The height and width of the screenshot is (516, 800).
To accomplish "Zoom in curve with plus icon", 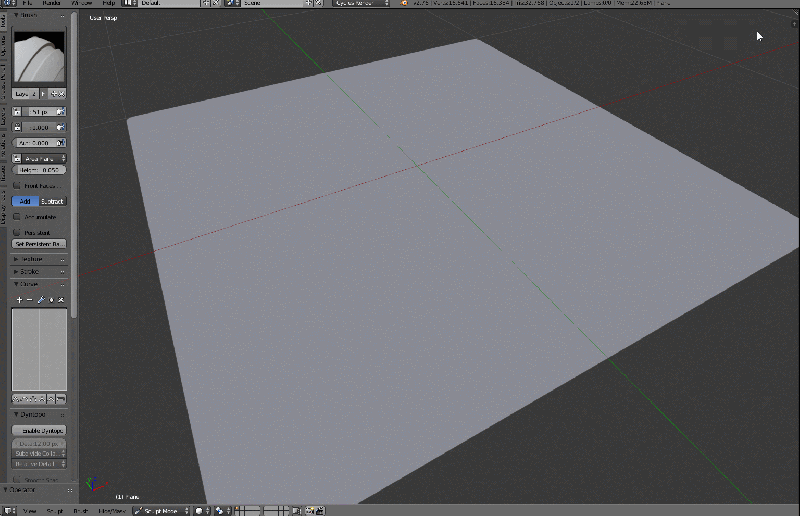I will [x=19, y=300].
